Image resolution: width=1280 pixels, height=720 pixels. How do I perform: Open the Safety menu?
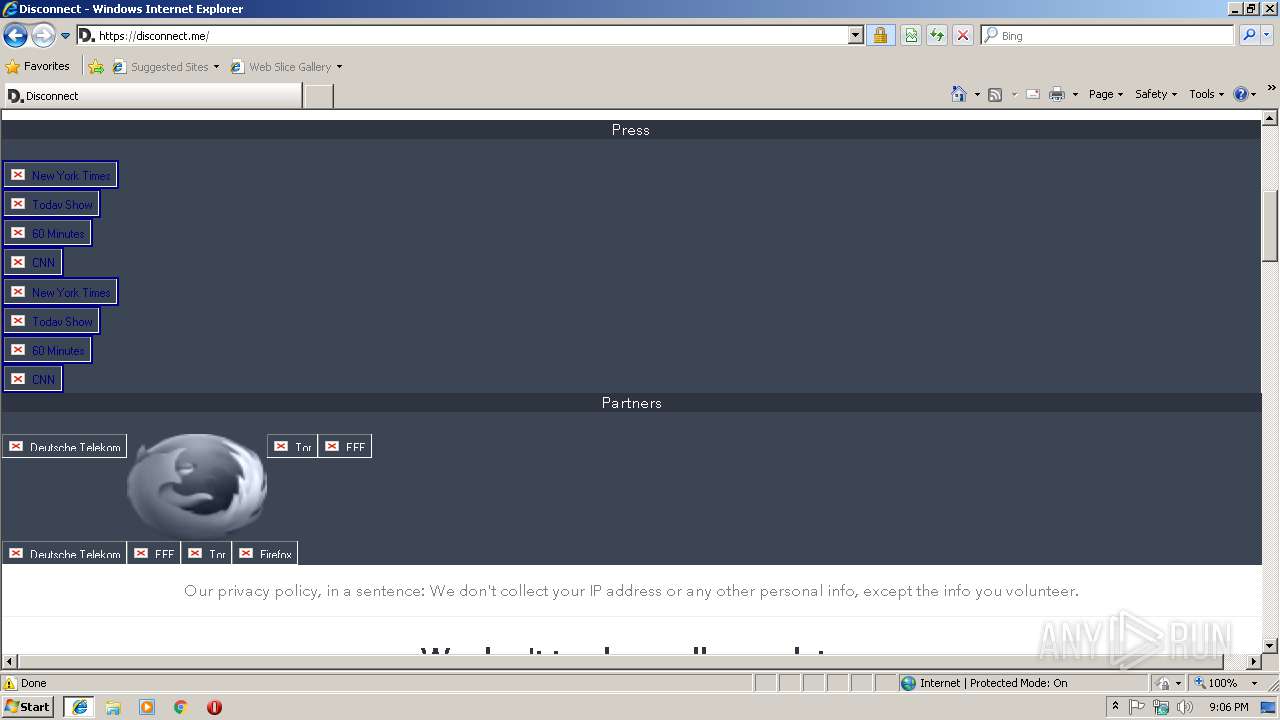click(x=1156, y=94)
